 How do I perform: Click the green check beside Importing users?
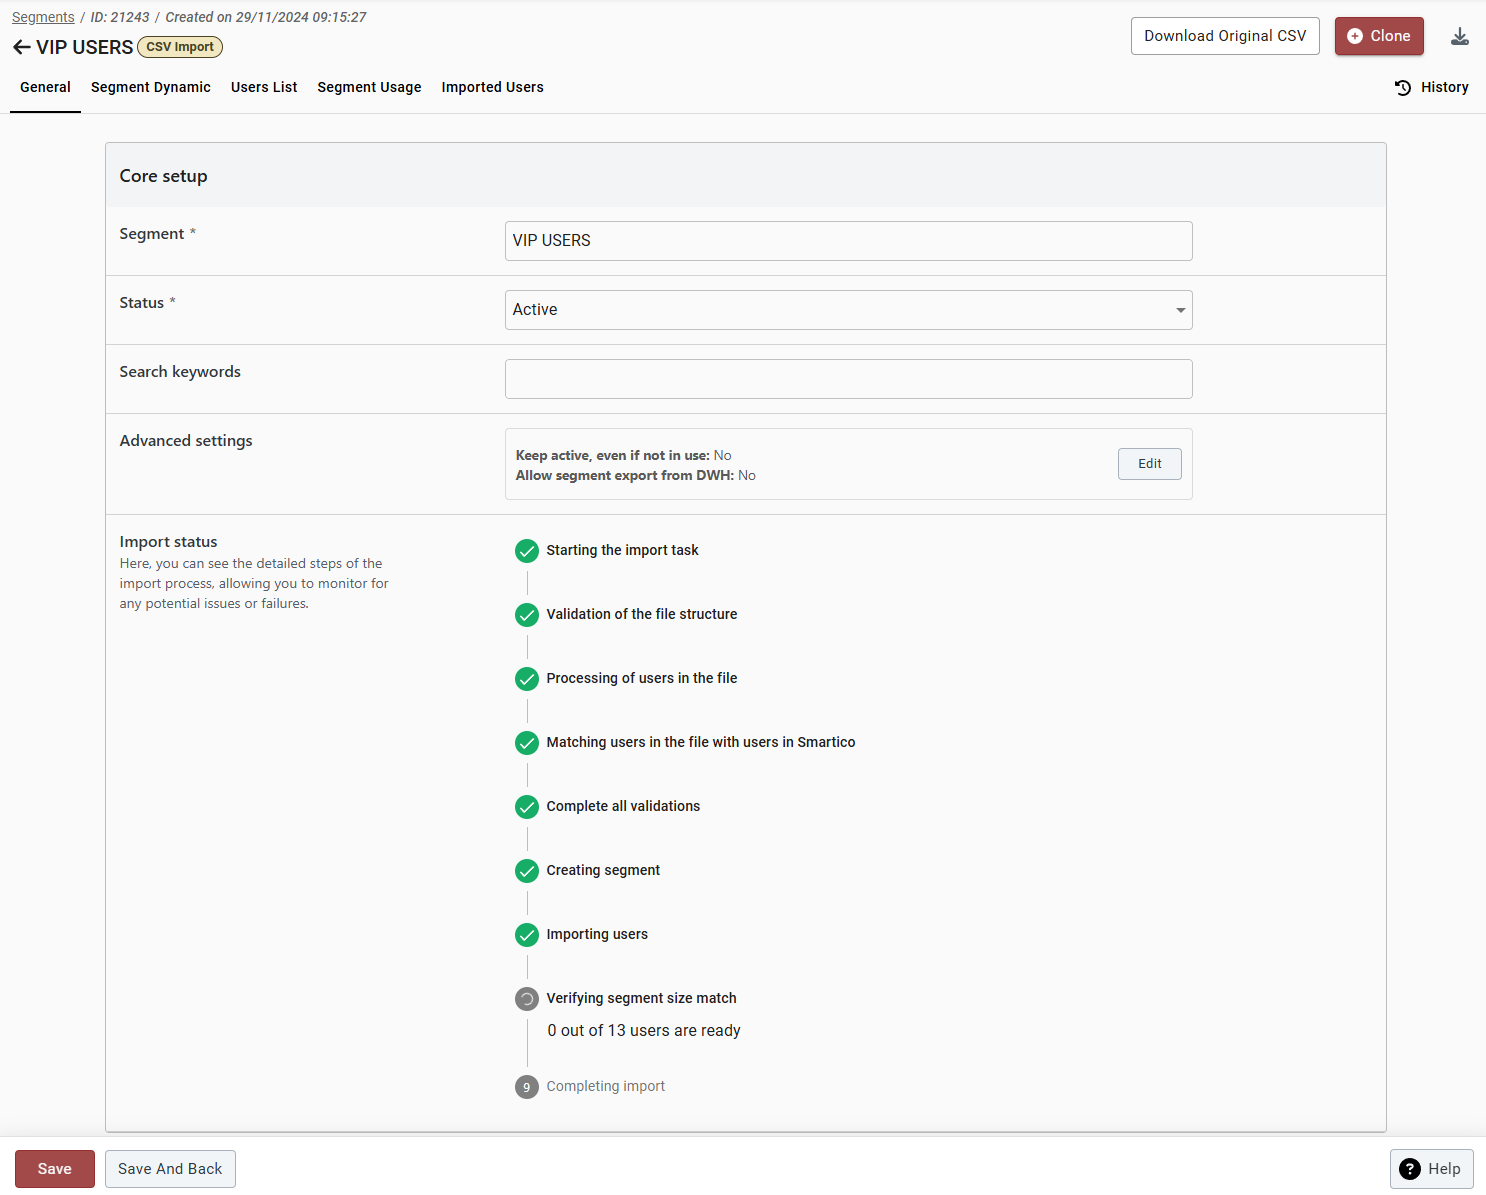point(527,935)
